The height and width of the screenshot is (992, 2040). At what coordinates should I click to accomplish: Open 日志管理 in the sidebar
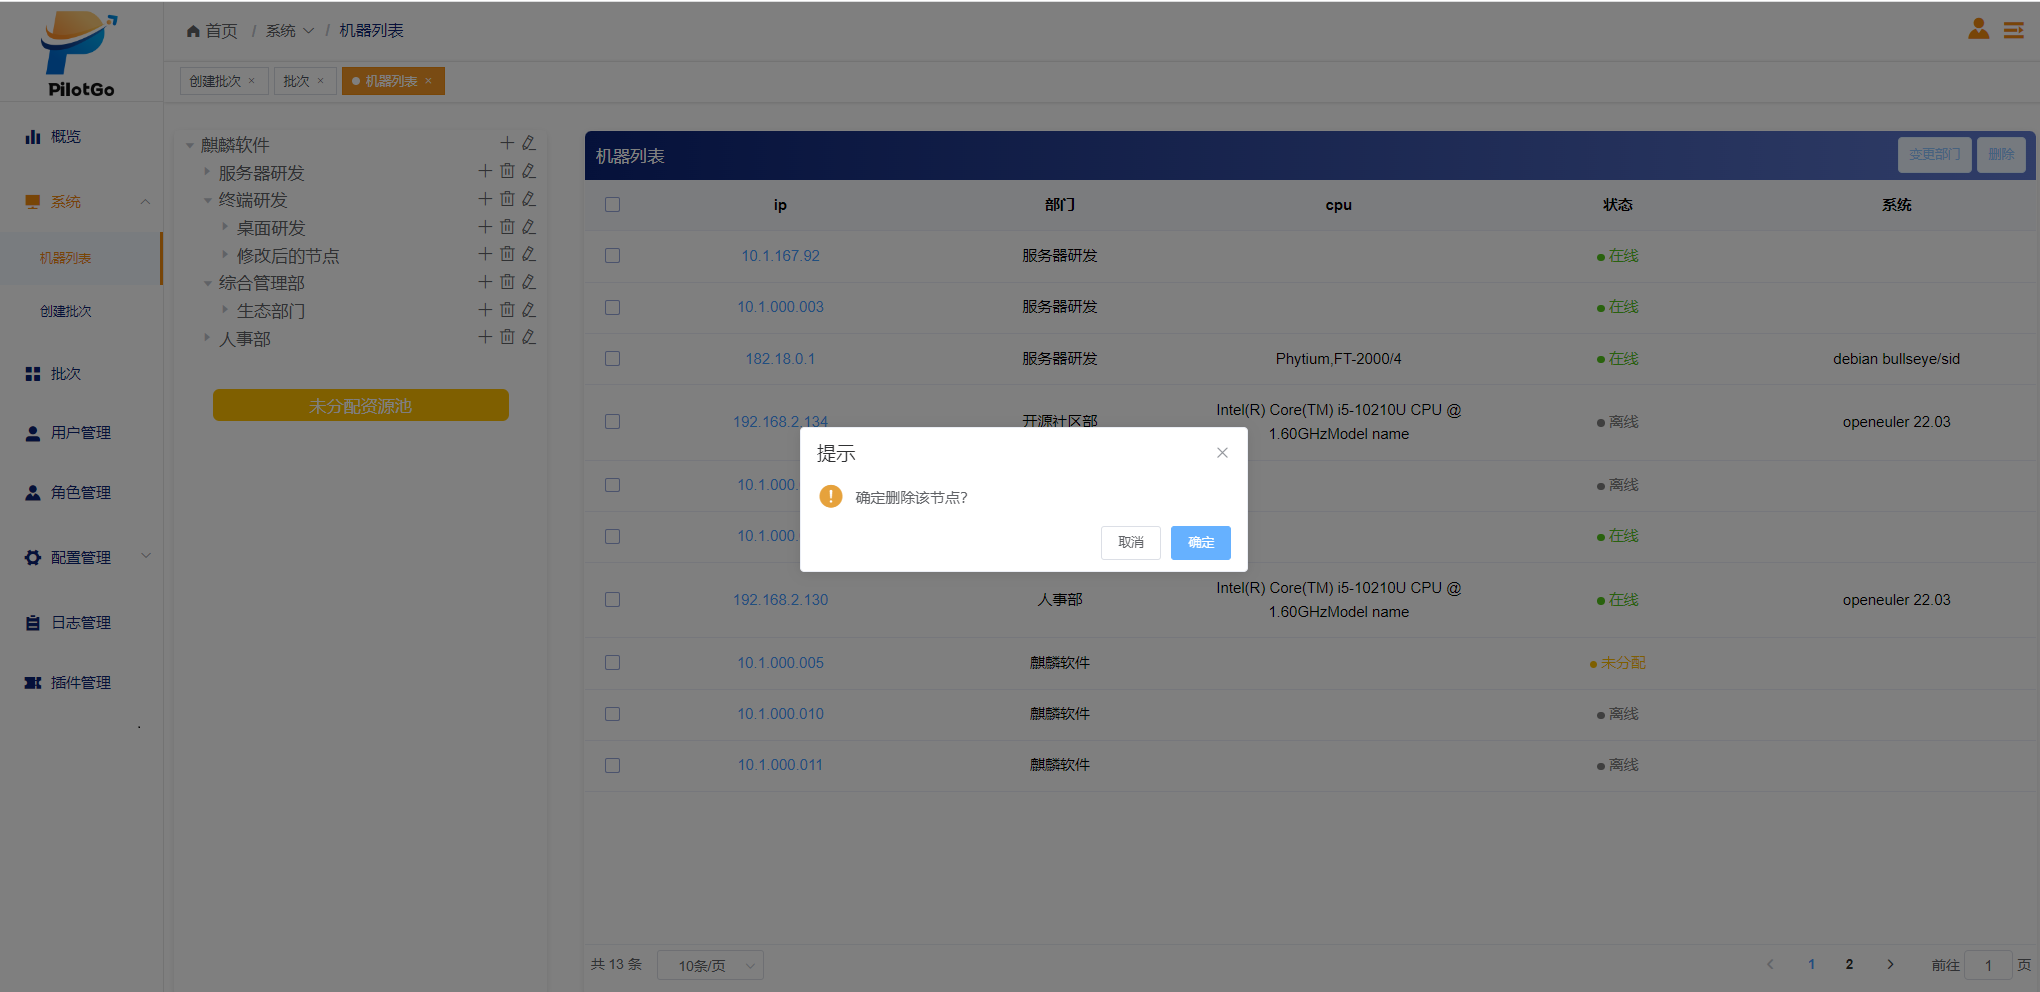coord(80,622)
